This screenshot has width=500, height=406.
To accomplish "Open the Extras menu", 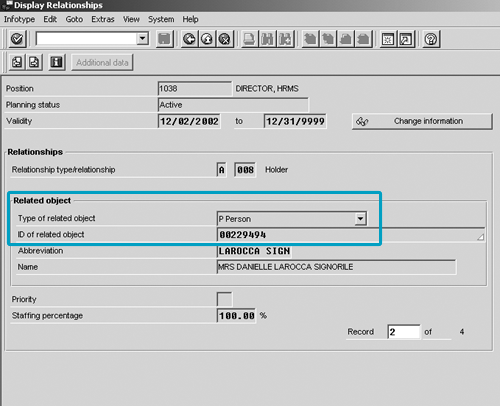I will click(x=103, y=19).
